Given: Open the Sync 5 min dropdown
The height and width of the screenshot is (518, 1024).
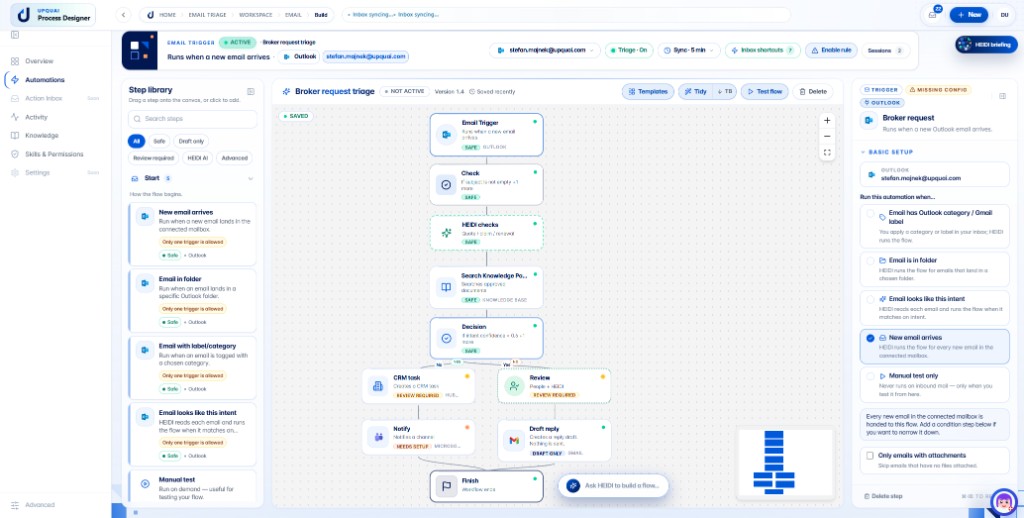Looking at the screenshot, I should point(689,50).
